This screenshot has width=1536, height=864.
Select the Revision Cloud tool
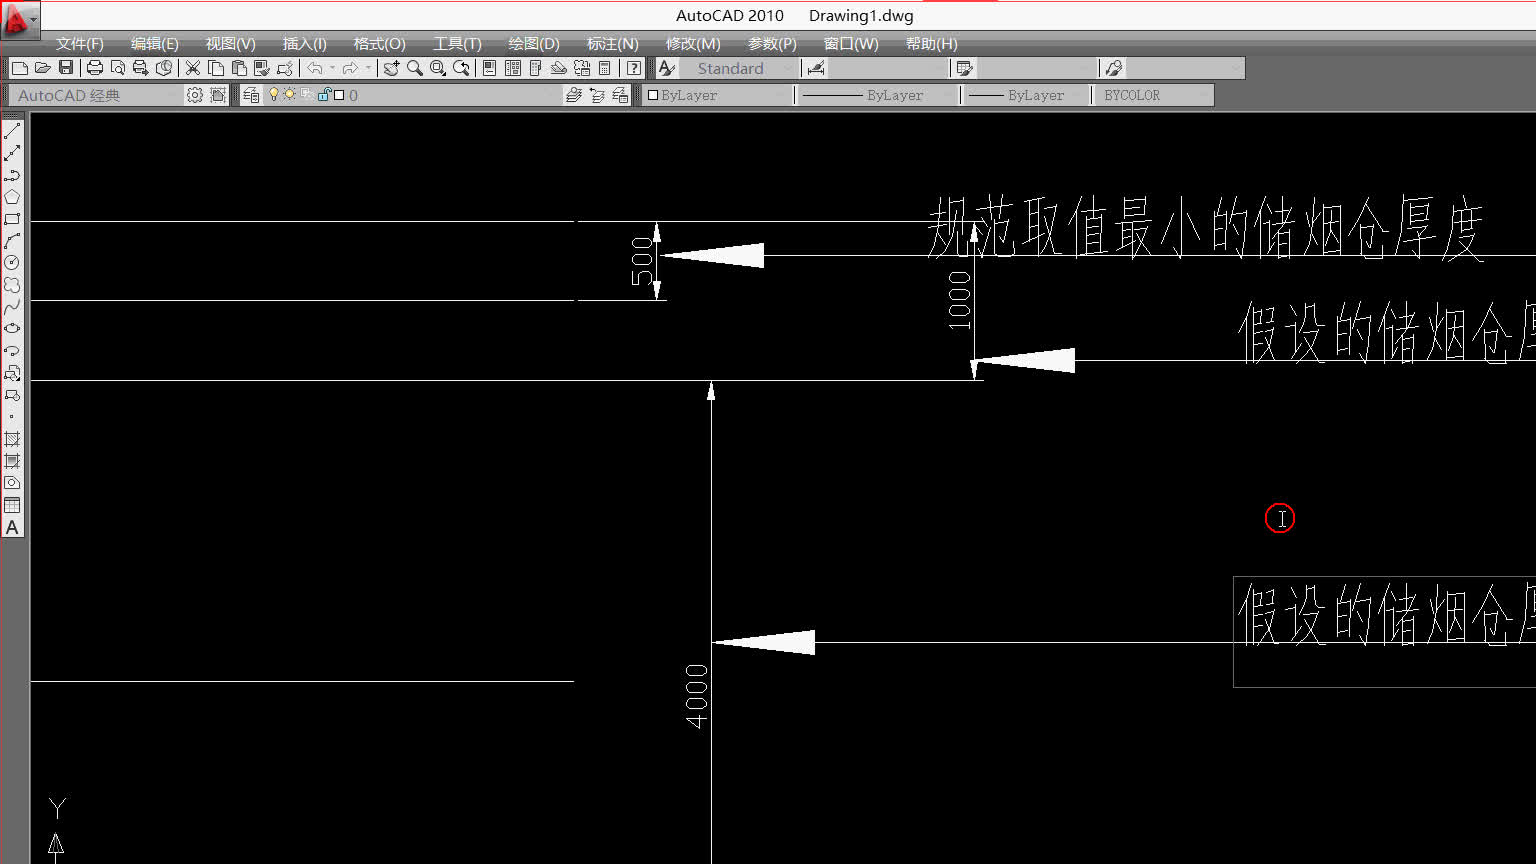(12, 285)
